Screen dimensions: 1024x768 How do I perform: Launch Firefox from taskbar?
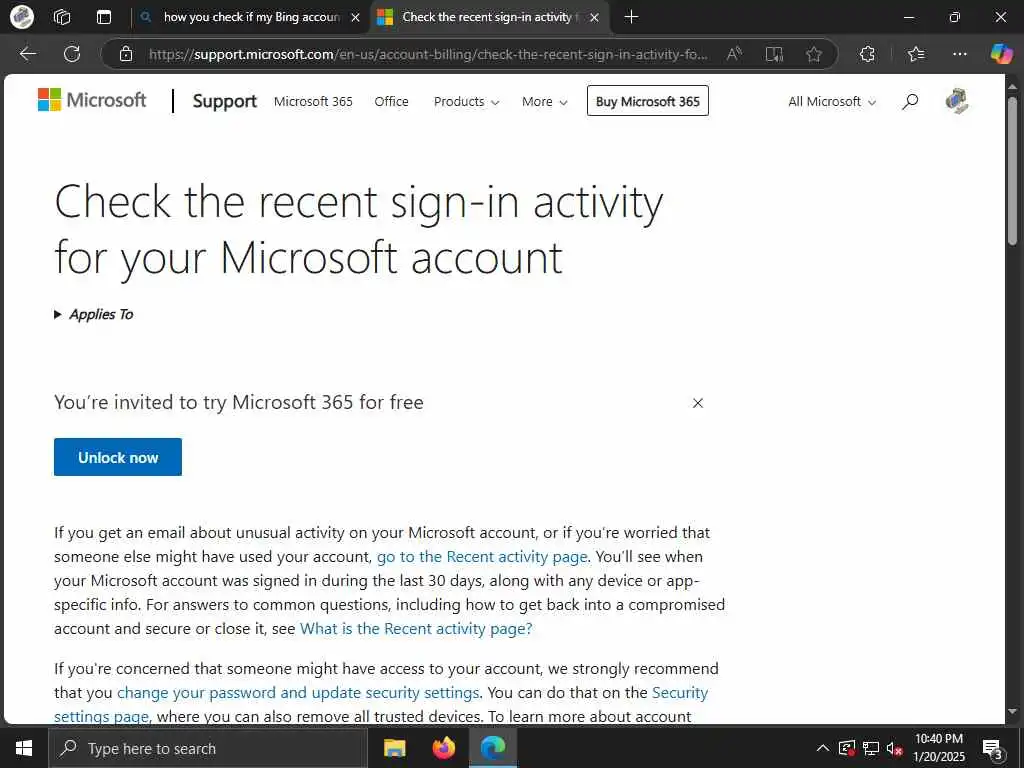tap(443, 748)
